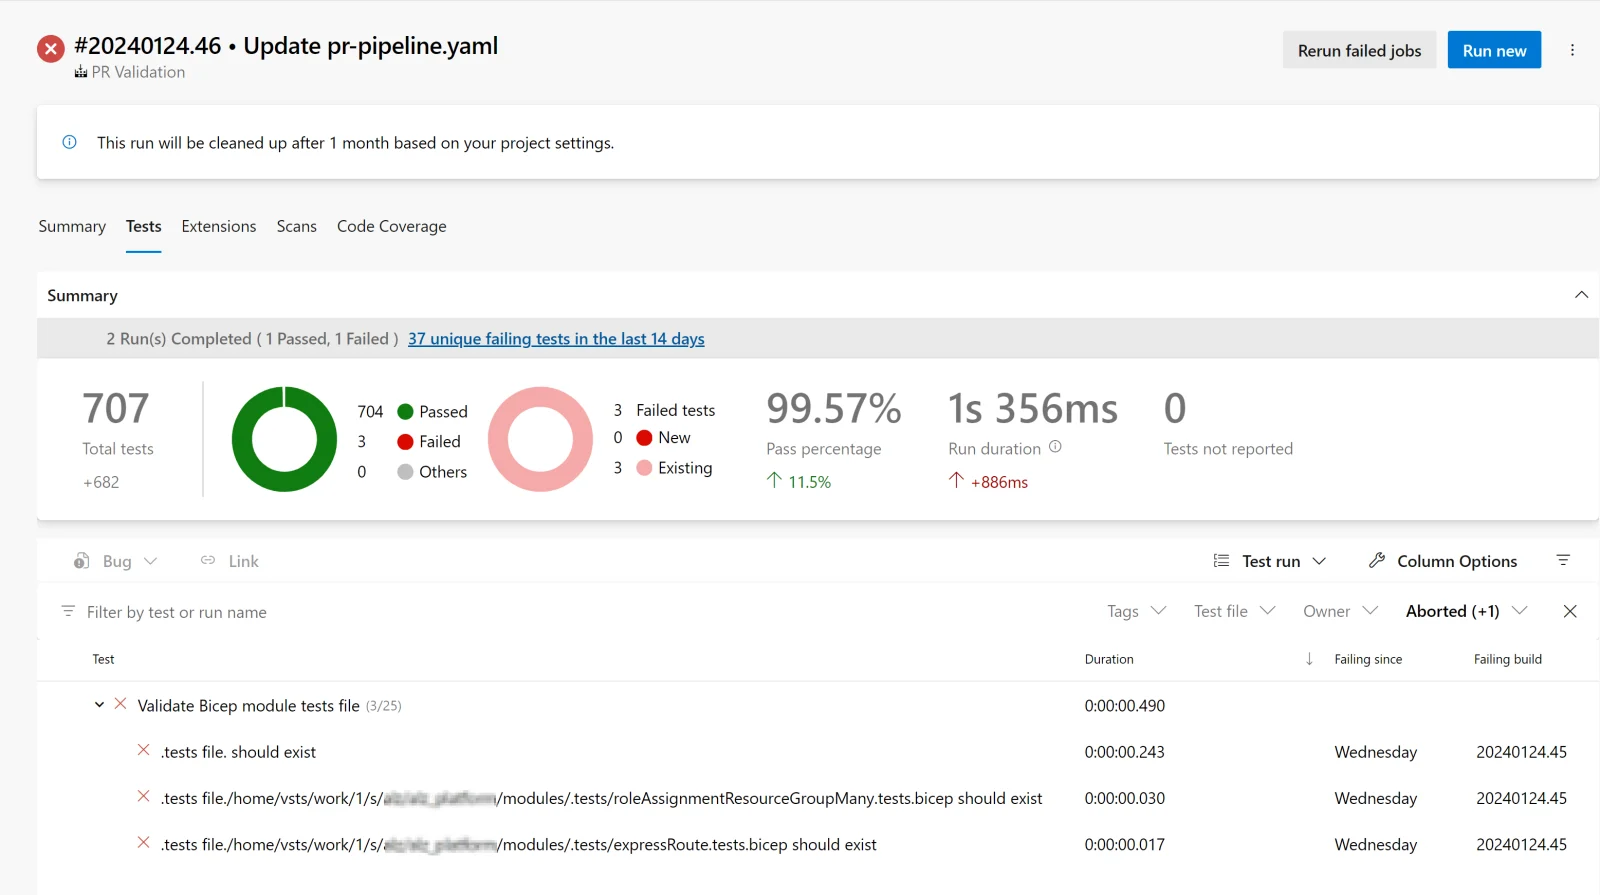
Task: Open the more actions vertical ellipsis menu
Action: [1572, 50]
